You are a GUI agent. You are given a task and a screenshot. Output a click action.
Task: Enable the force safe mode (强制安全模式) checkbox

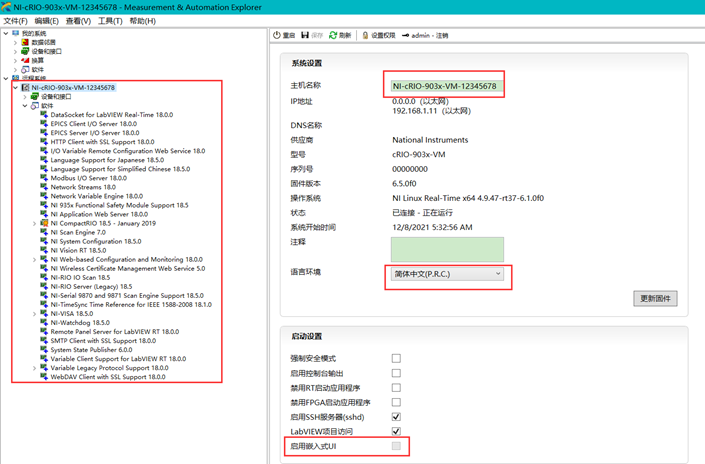[x=396, y=358]
